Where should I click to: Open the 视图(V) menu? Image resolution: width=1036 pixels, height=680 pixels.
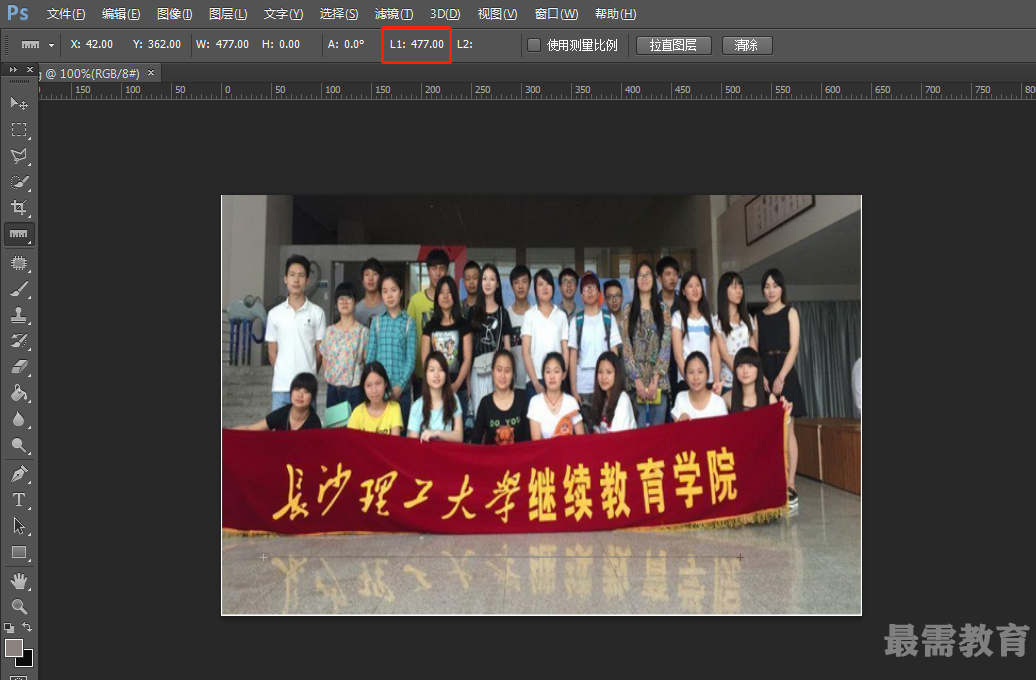click(498, 14)
